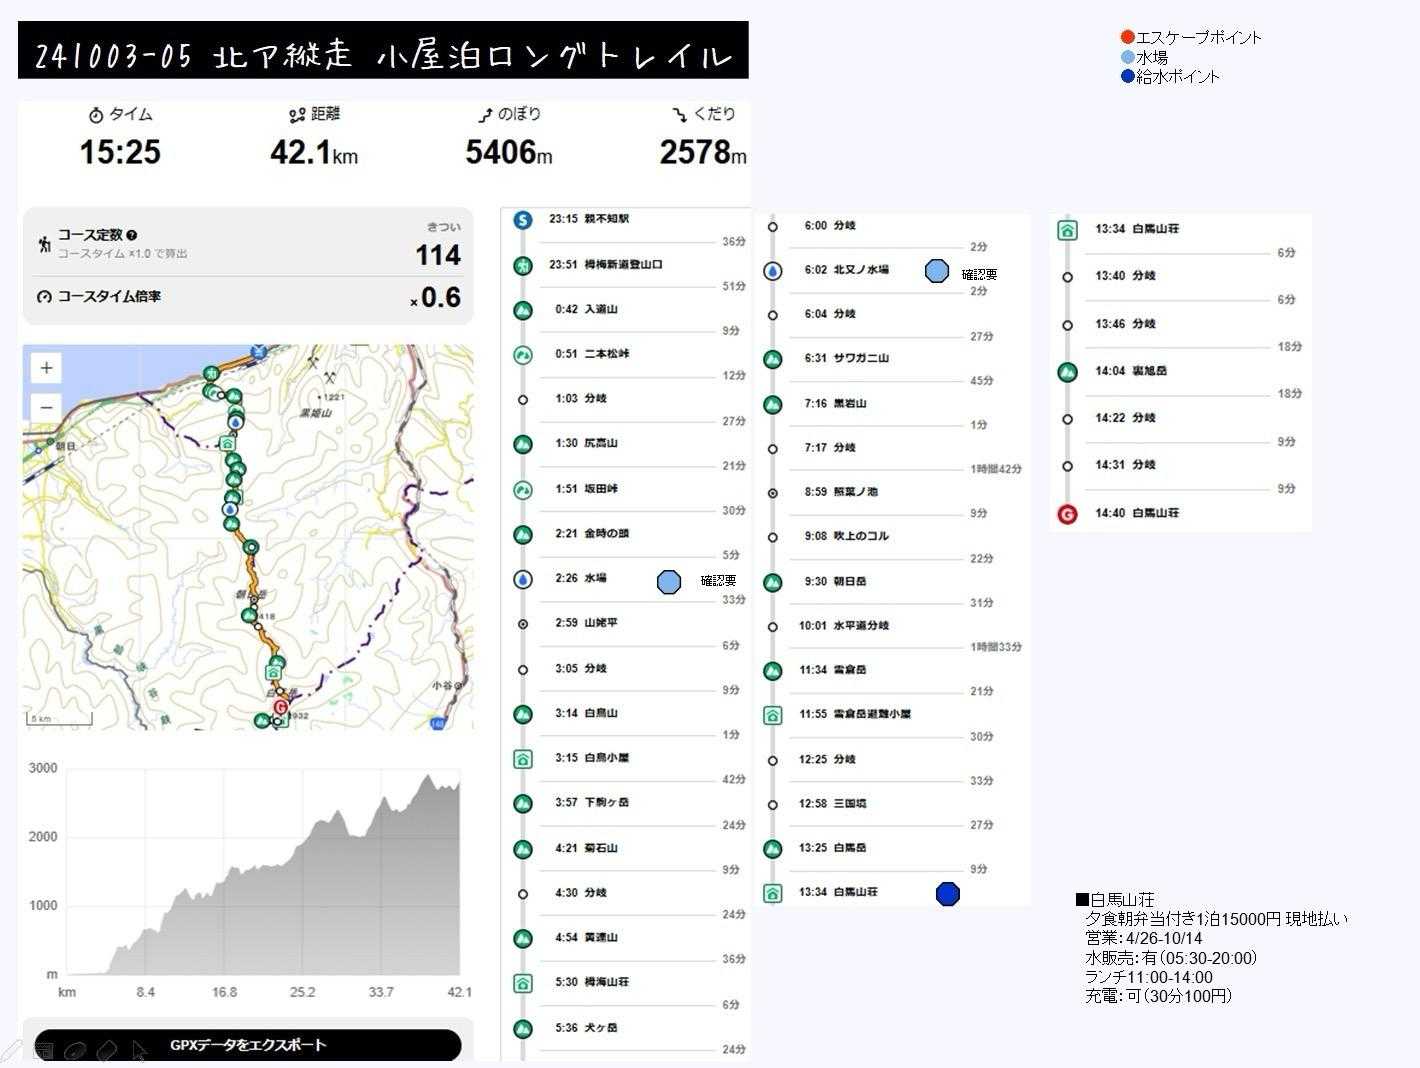Click the 栂海山荘 entry at 5:30
This screenshot has height=1068, width=1420.
[x=600, y=982]
